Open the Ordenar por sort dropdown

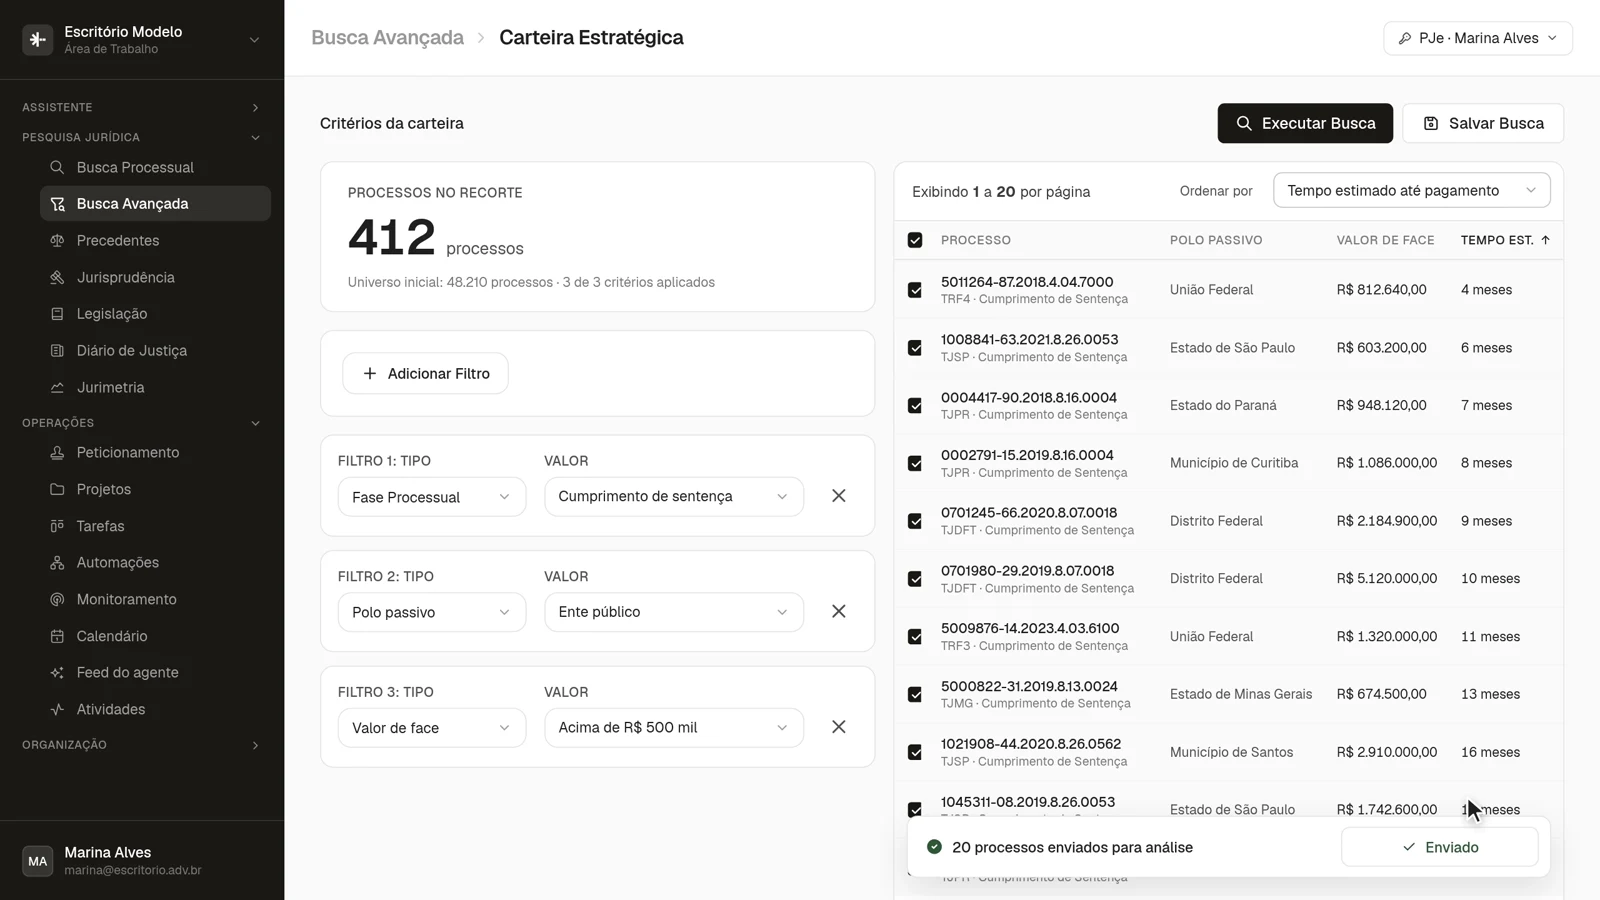(1411, 190)
